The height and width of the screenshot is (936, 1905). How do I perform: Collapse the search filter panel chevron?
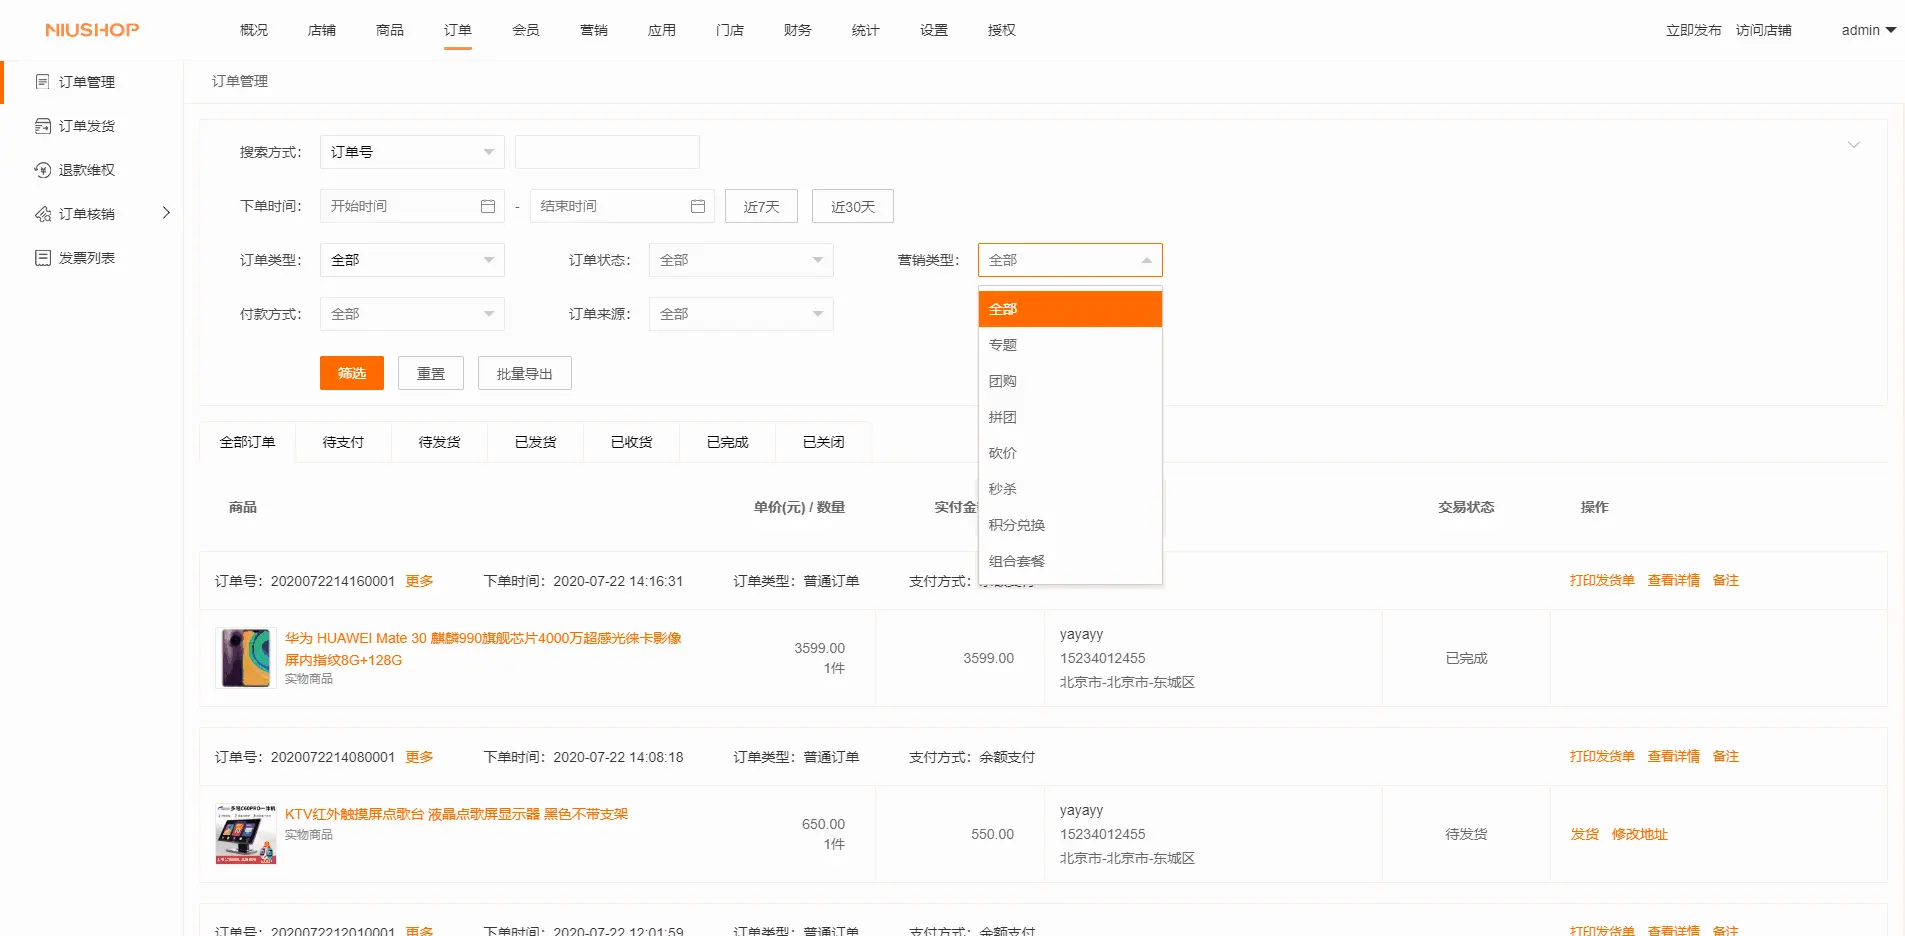[x=1853, y=145]
